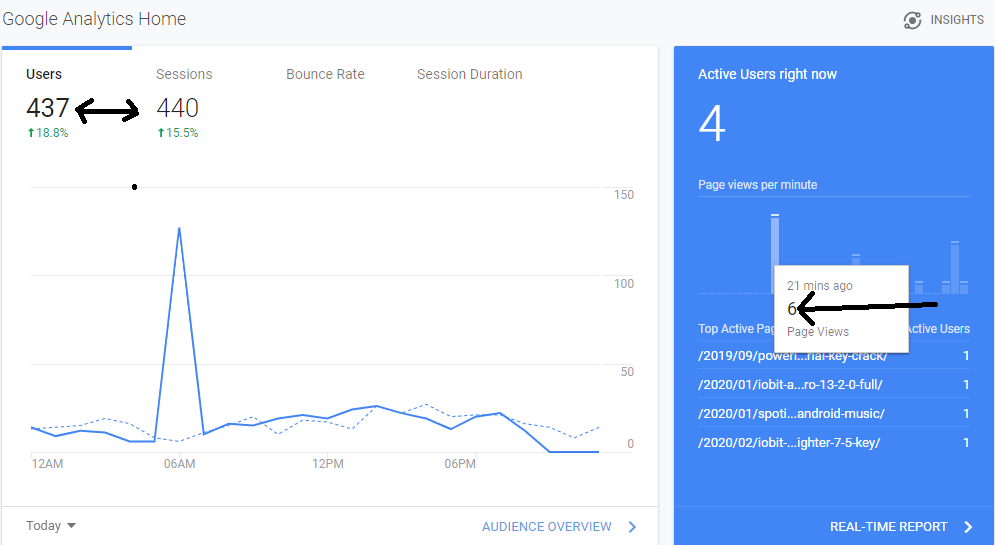Click the Active Users column header
The height and width of the screenshot is (545, 995).
939,329
